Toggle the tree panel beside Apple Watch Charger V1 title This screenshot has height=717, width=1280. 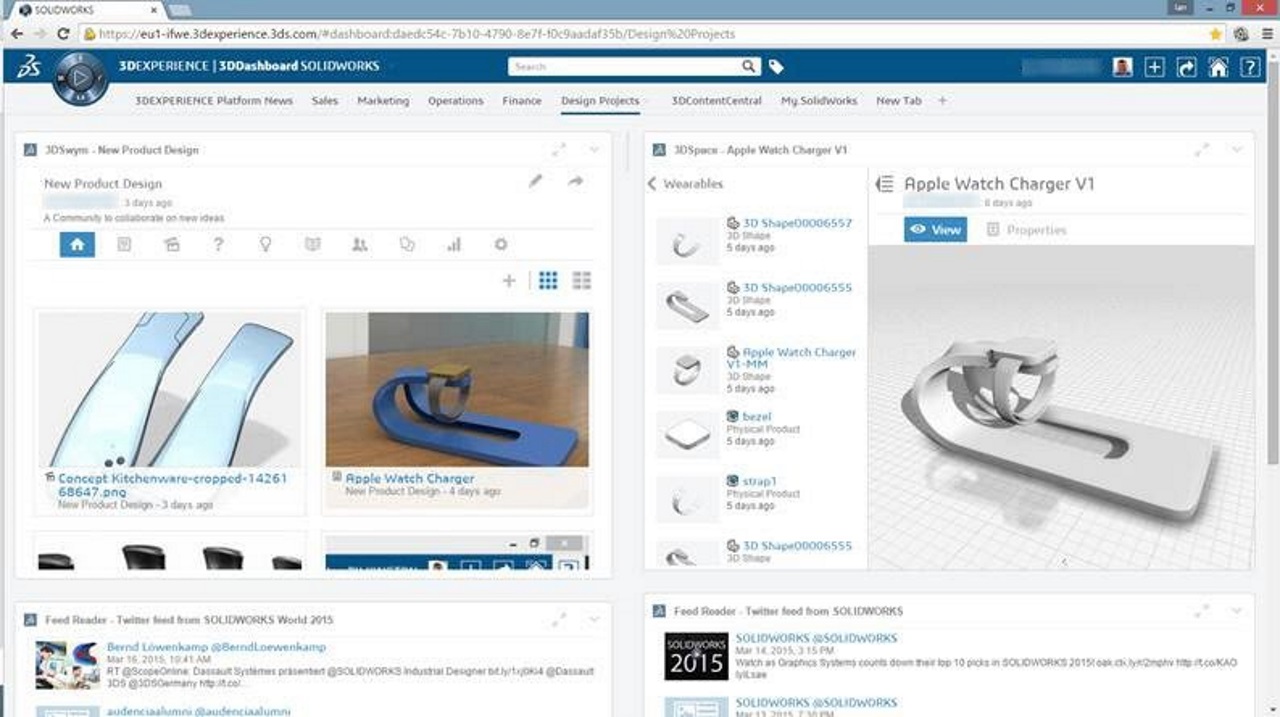coord(884,184)
